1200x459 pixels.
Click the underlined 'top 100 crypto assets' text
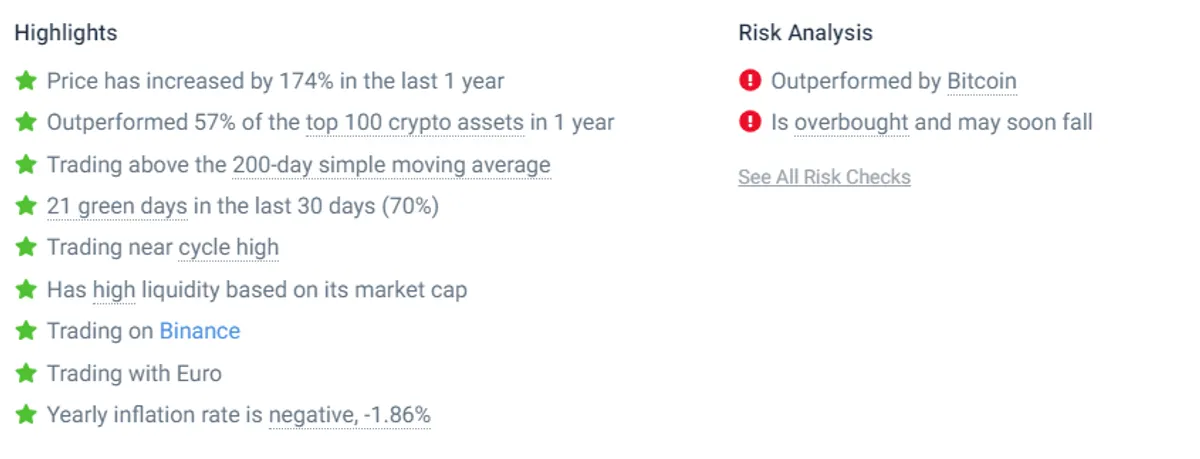pos(415,123)
